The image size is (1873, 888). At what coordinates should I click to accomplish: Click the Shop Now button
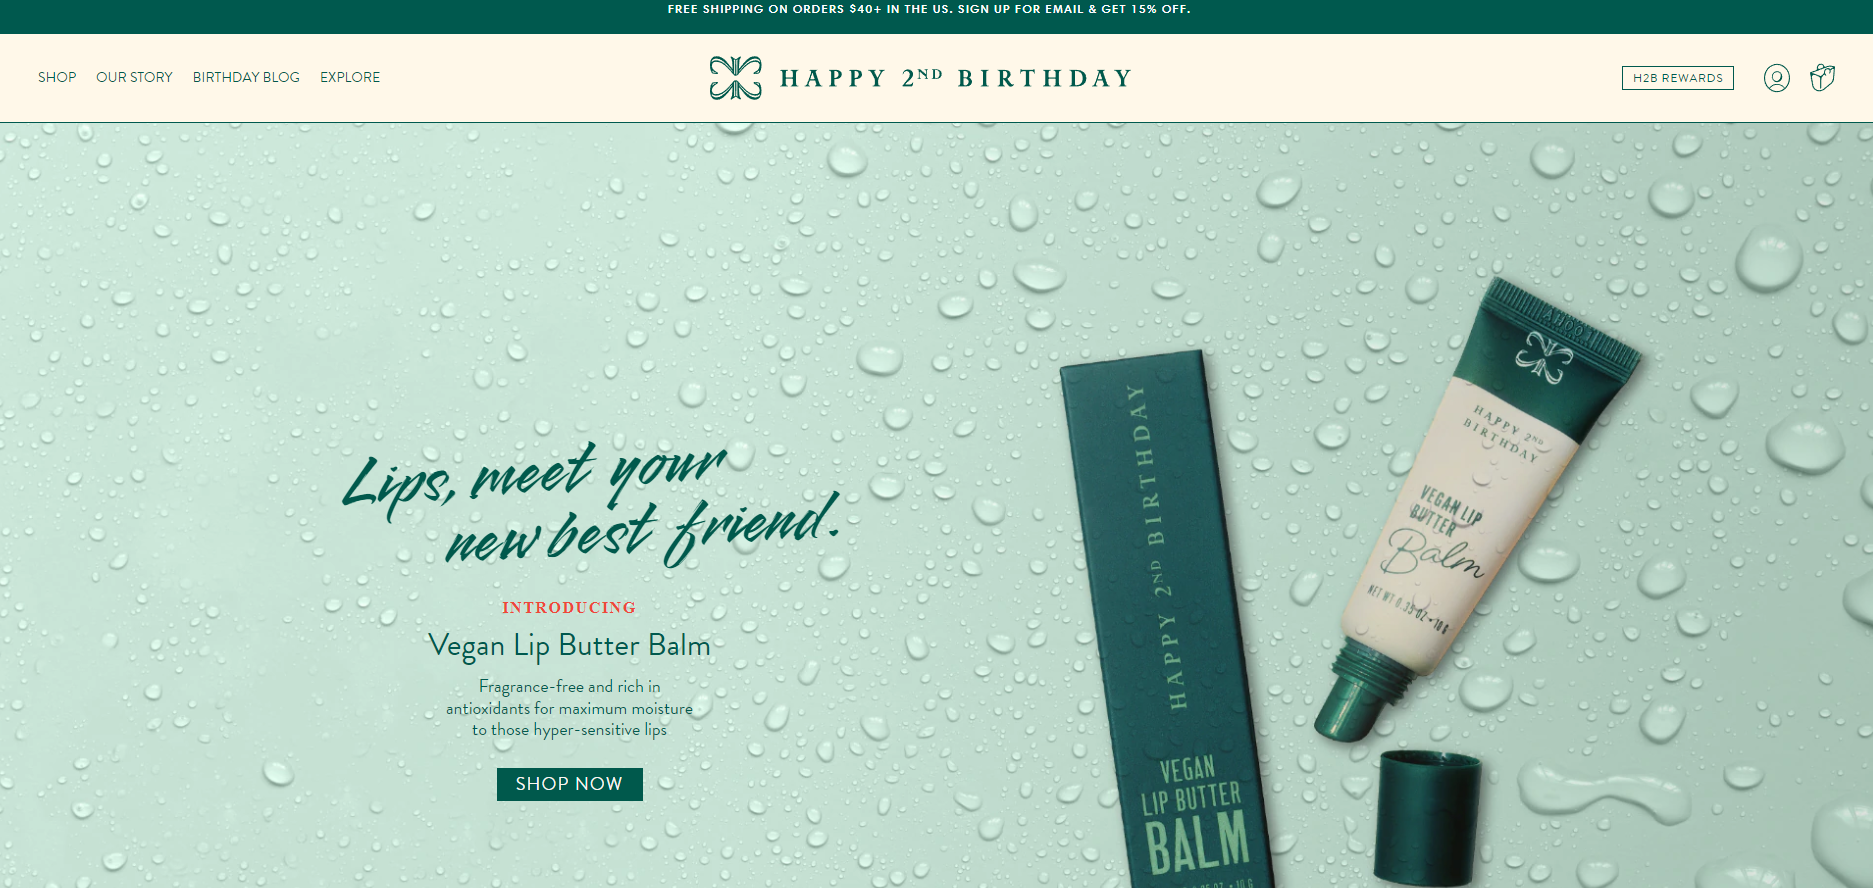[569, 784]
